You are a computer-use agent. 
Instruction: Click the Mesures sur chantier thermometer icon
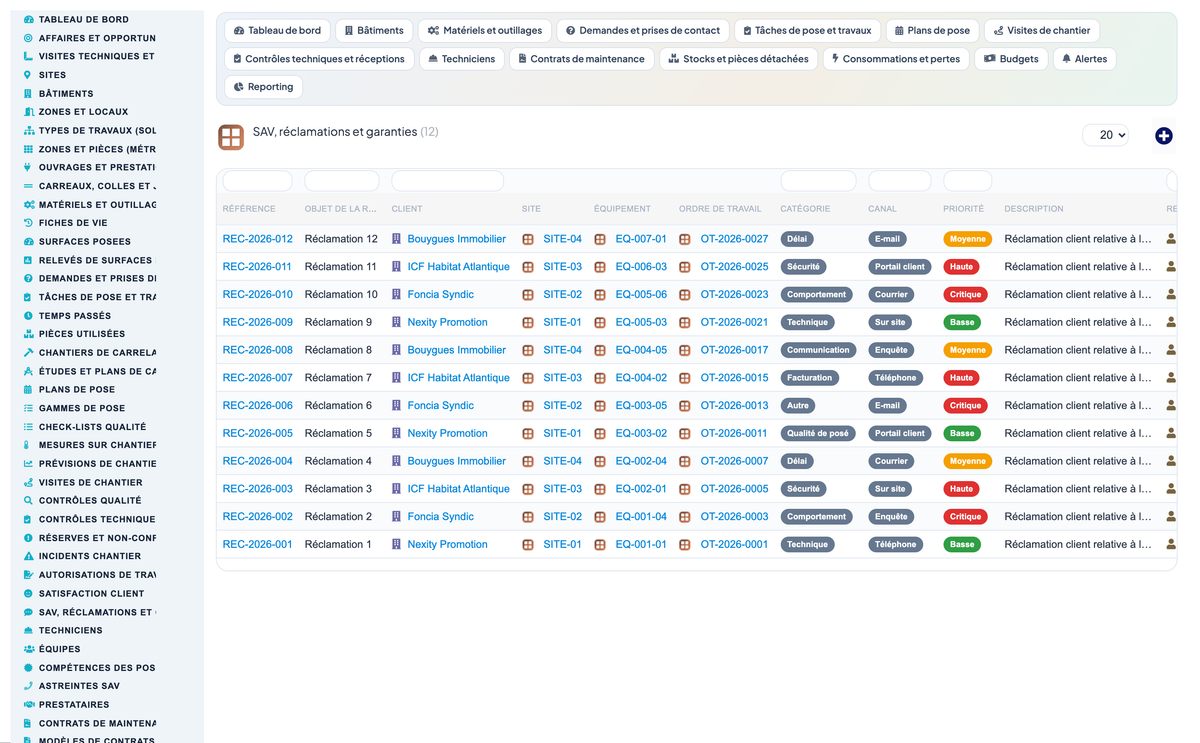(28, 445)
